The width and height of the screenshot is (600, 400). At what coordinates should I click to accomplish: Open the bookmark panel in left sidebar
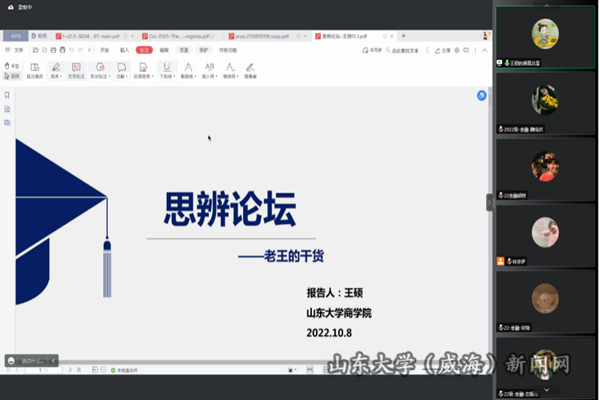point(7,95)
